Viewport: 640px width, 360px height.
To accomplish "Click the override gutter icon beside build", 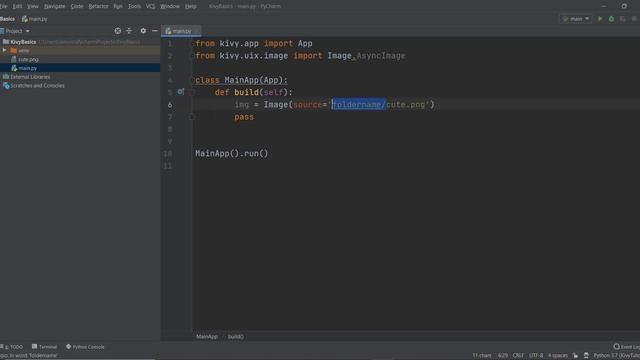I will pyautogui.click(x=180, y=92).
